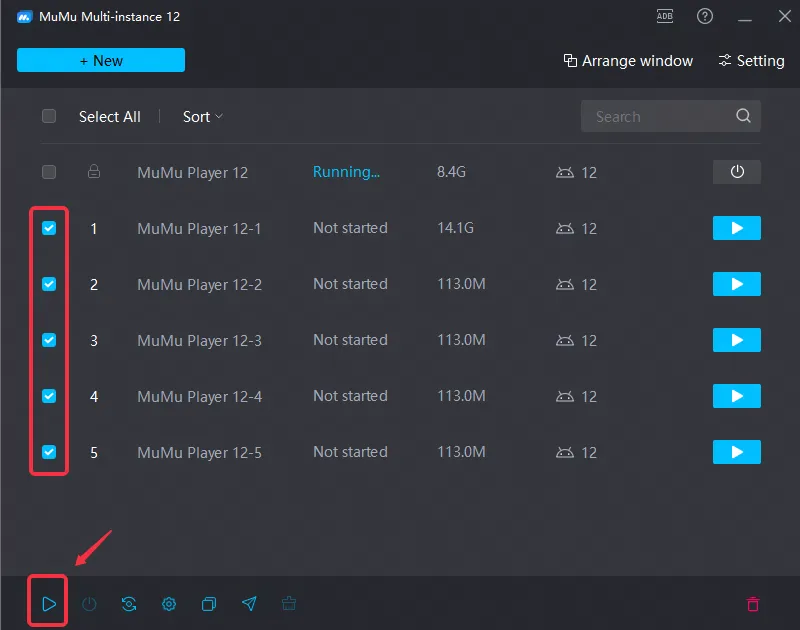The image size is (800, 630).
Task: Click instance name MuMu Player 12-1
Action: click(x=199, y=229)
